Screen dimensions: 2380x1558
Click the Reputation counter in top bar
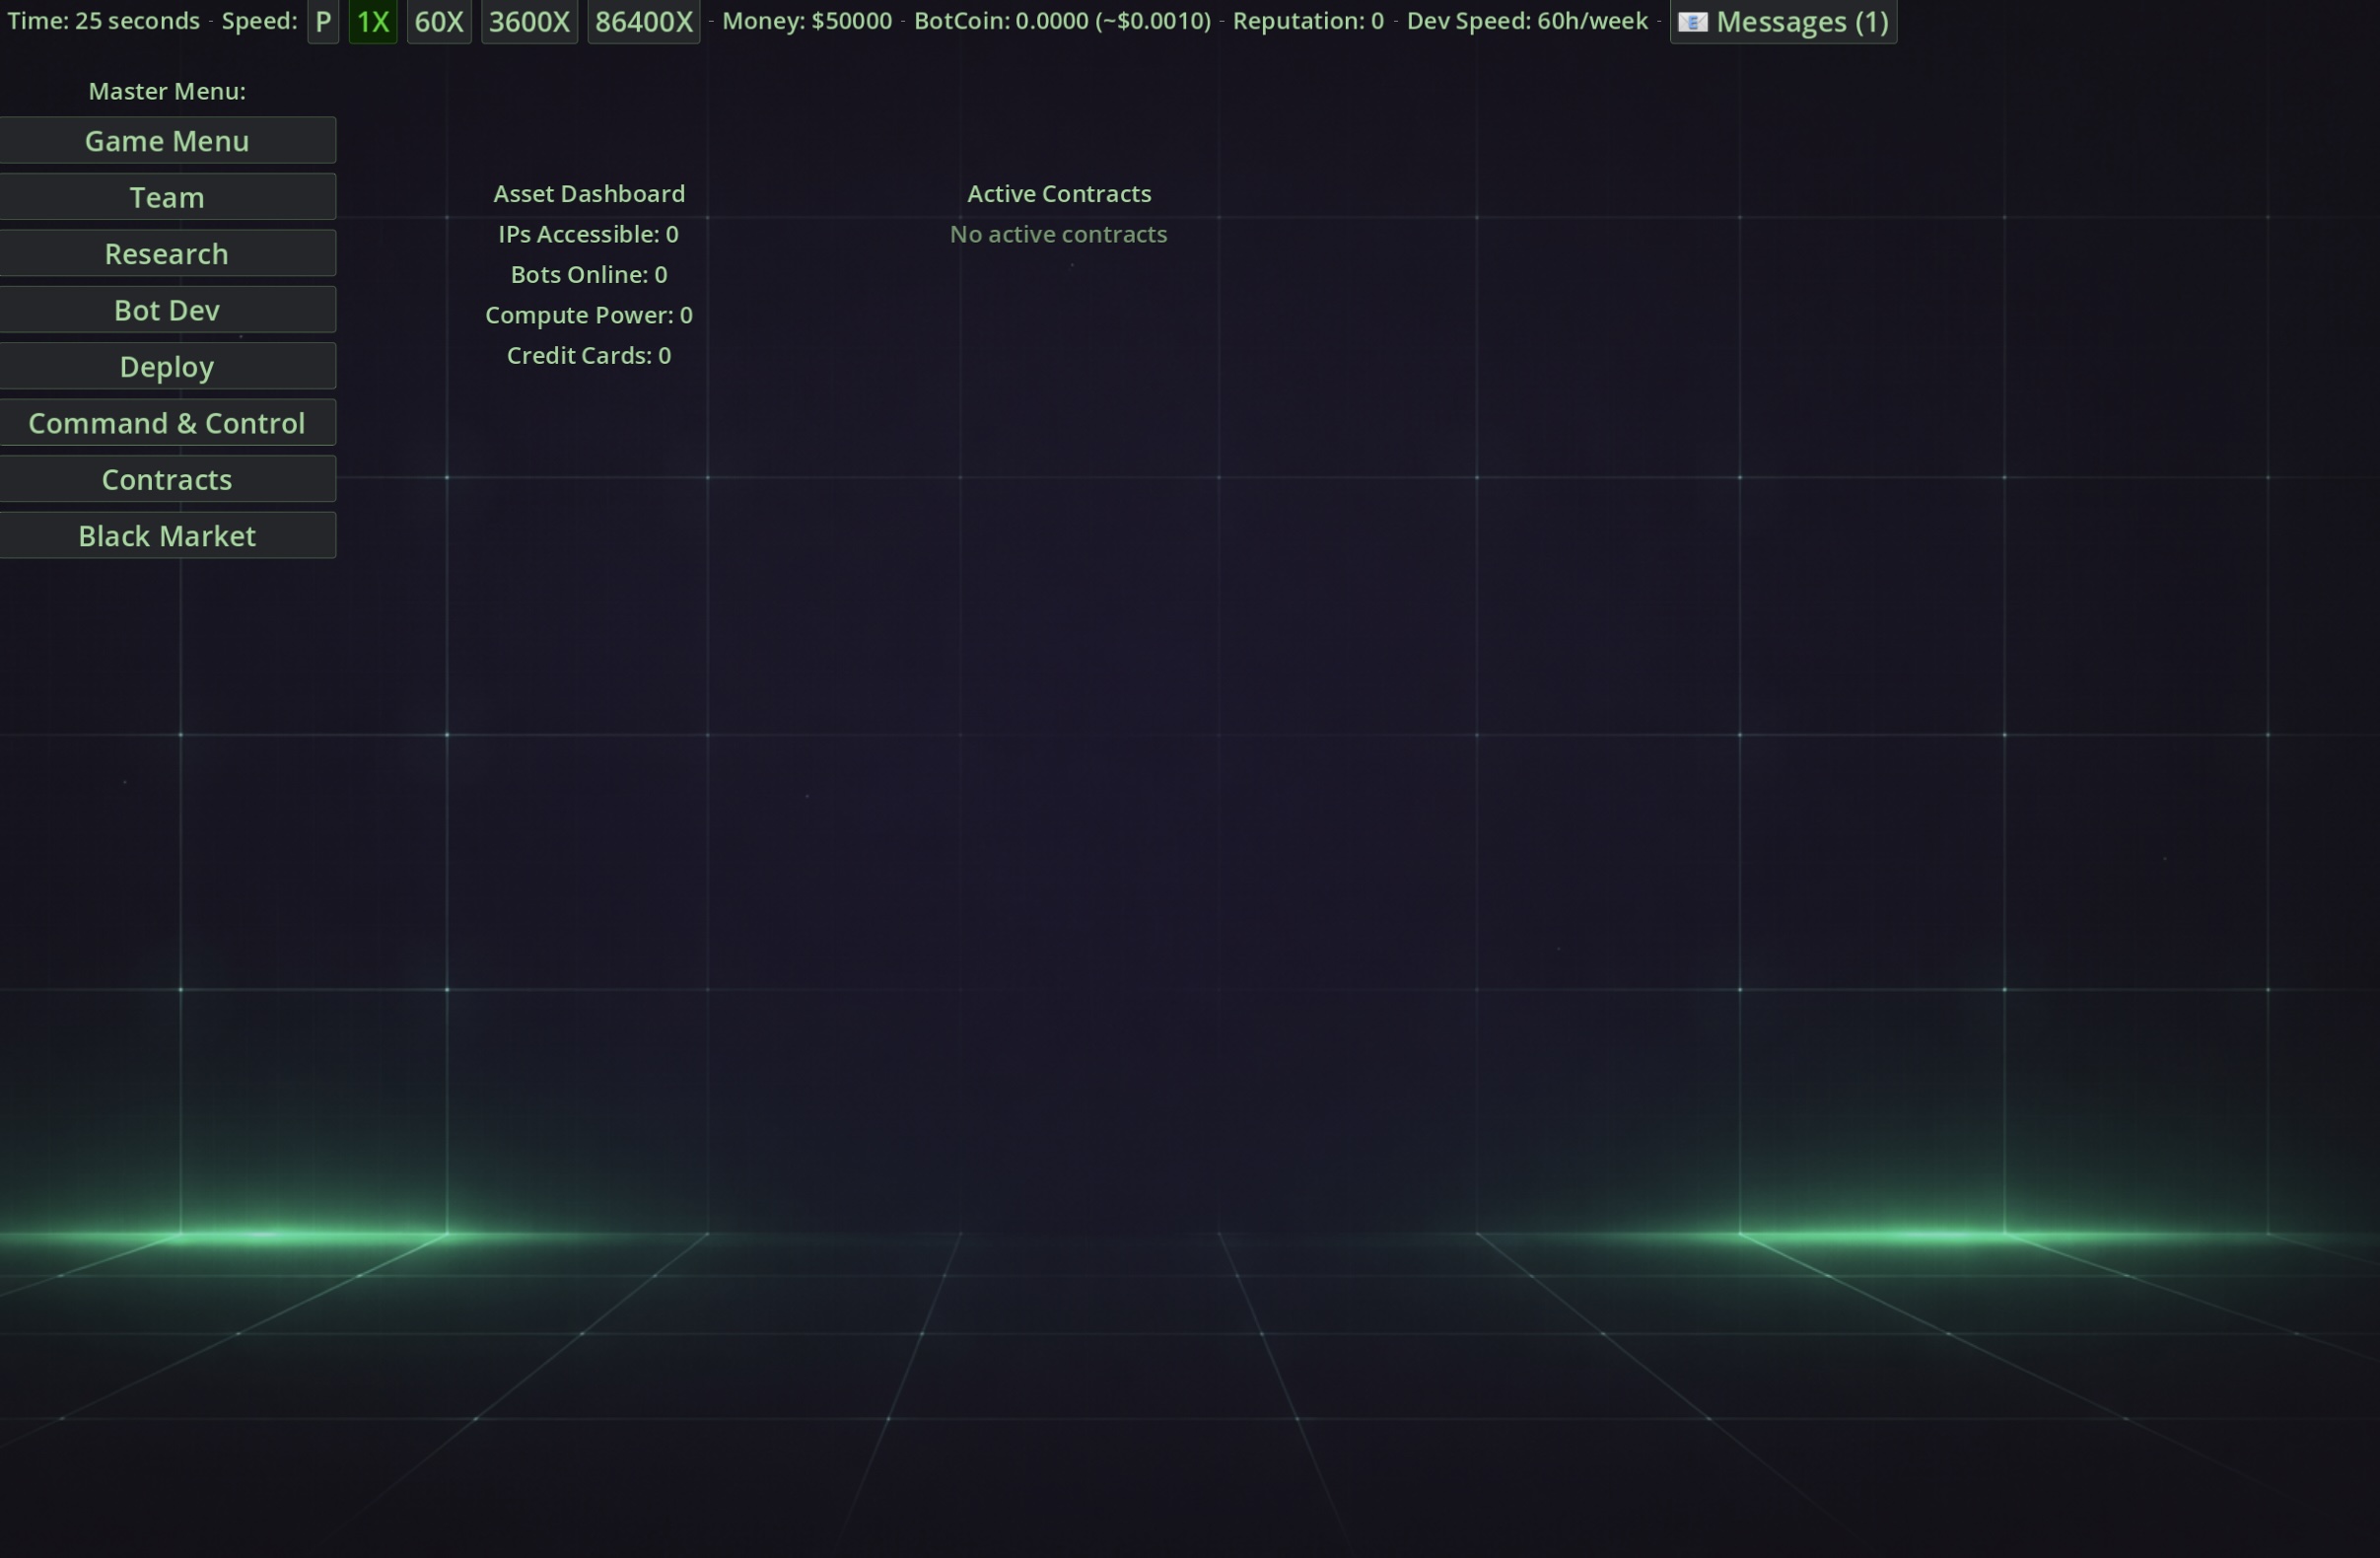(x=1307, y=21)
